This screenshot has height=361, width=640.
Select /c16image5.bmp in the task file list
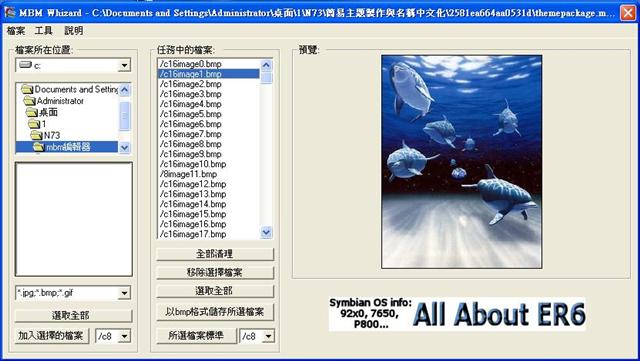[209, 114]
